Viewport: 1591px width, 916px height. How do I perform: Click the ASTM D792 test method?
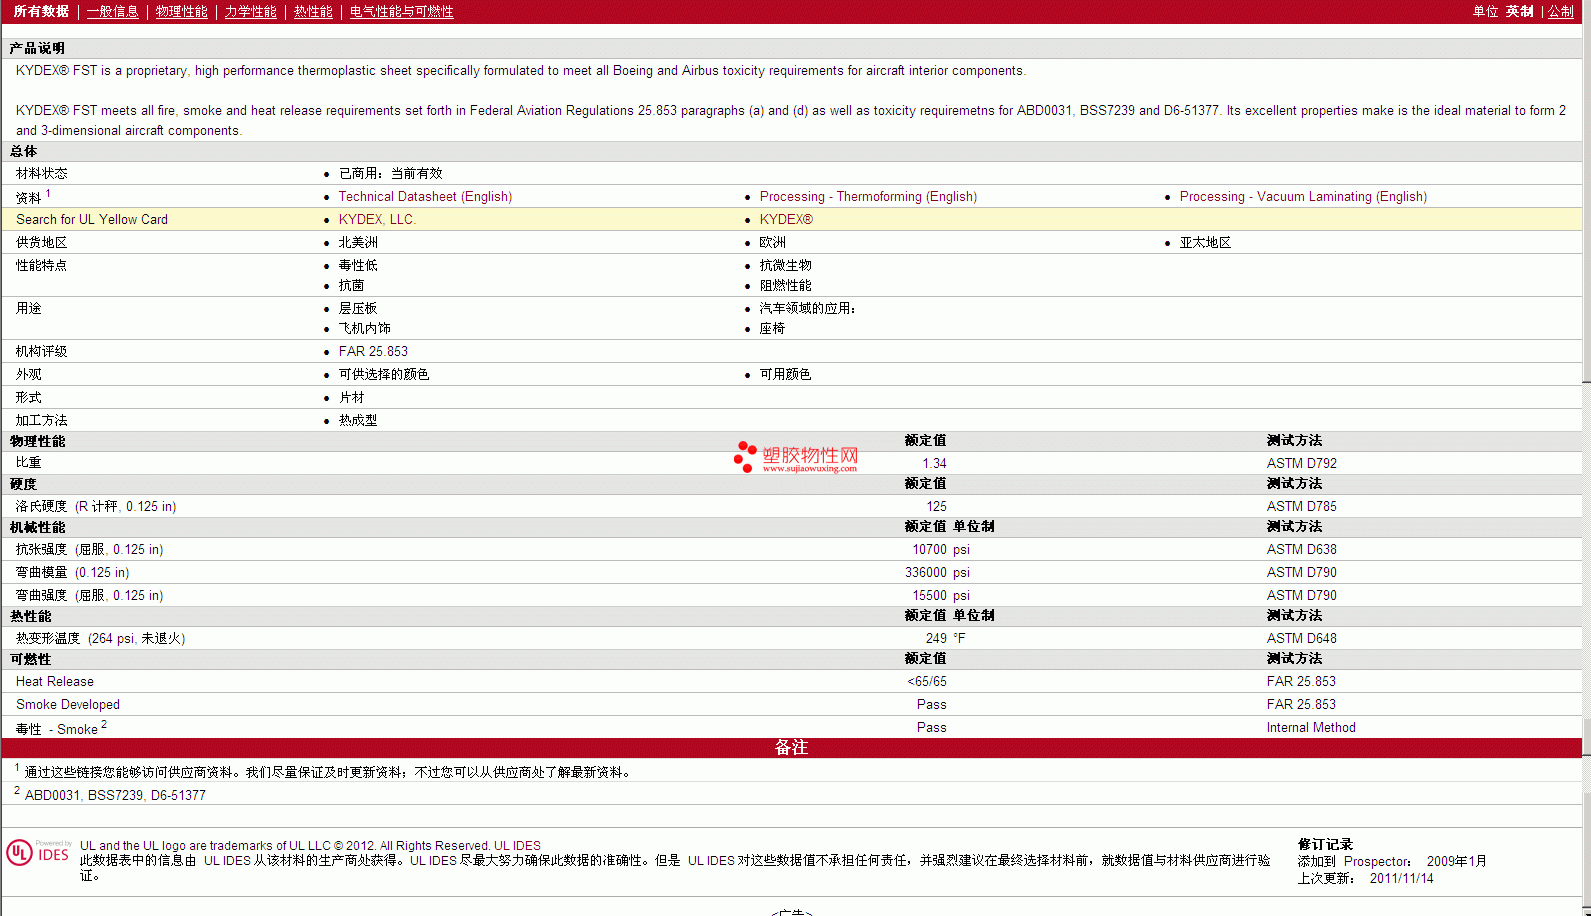[x=1301, y=464]
